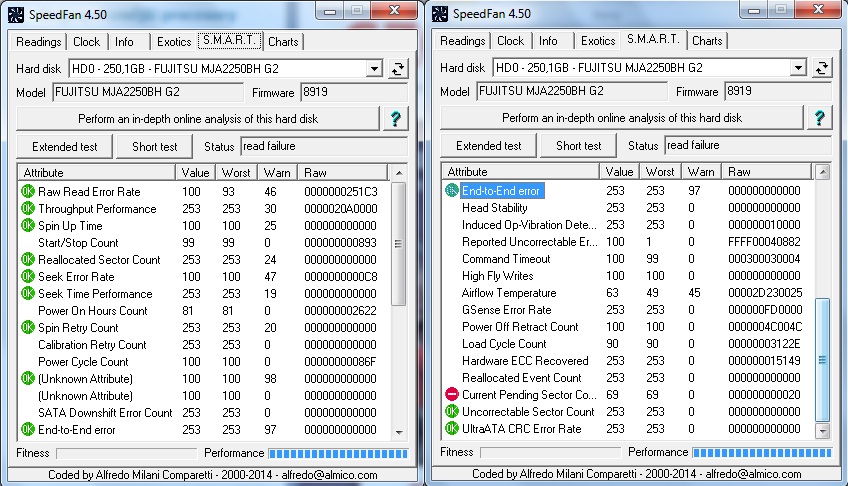Select Start/Stop Count row
The width and height of the screenshot is (848, 486).
coord(204,243)
